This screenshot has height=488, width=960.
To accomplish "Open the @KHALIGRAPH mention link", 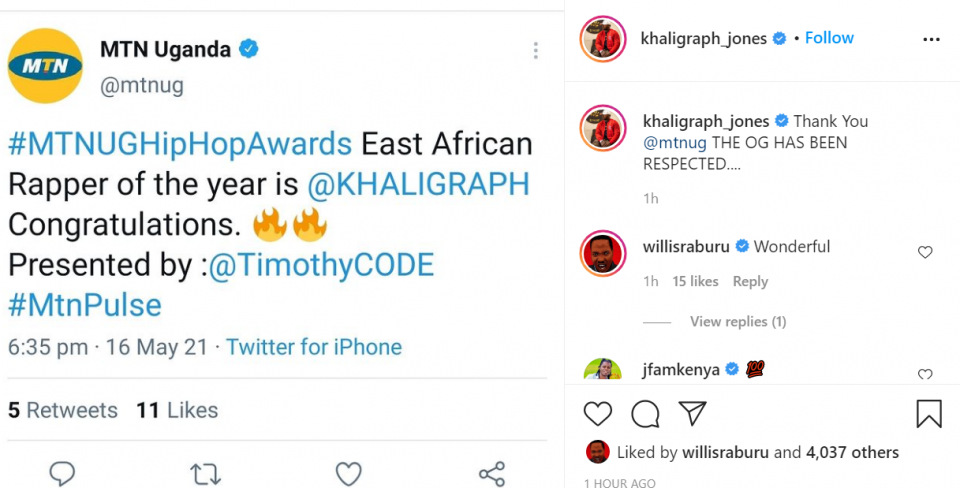I will [x=420, y=184].
